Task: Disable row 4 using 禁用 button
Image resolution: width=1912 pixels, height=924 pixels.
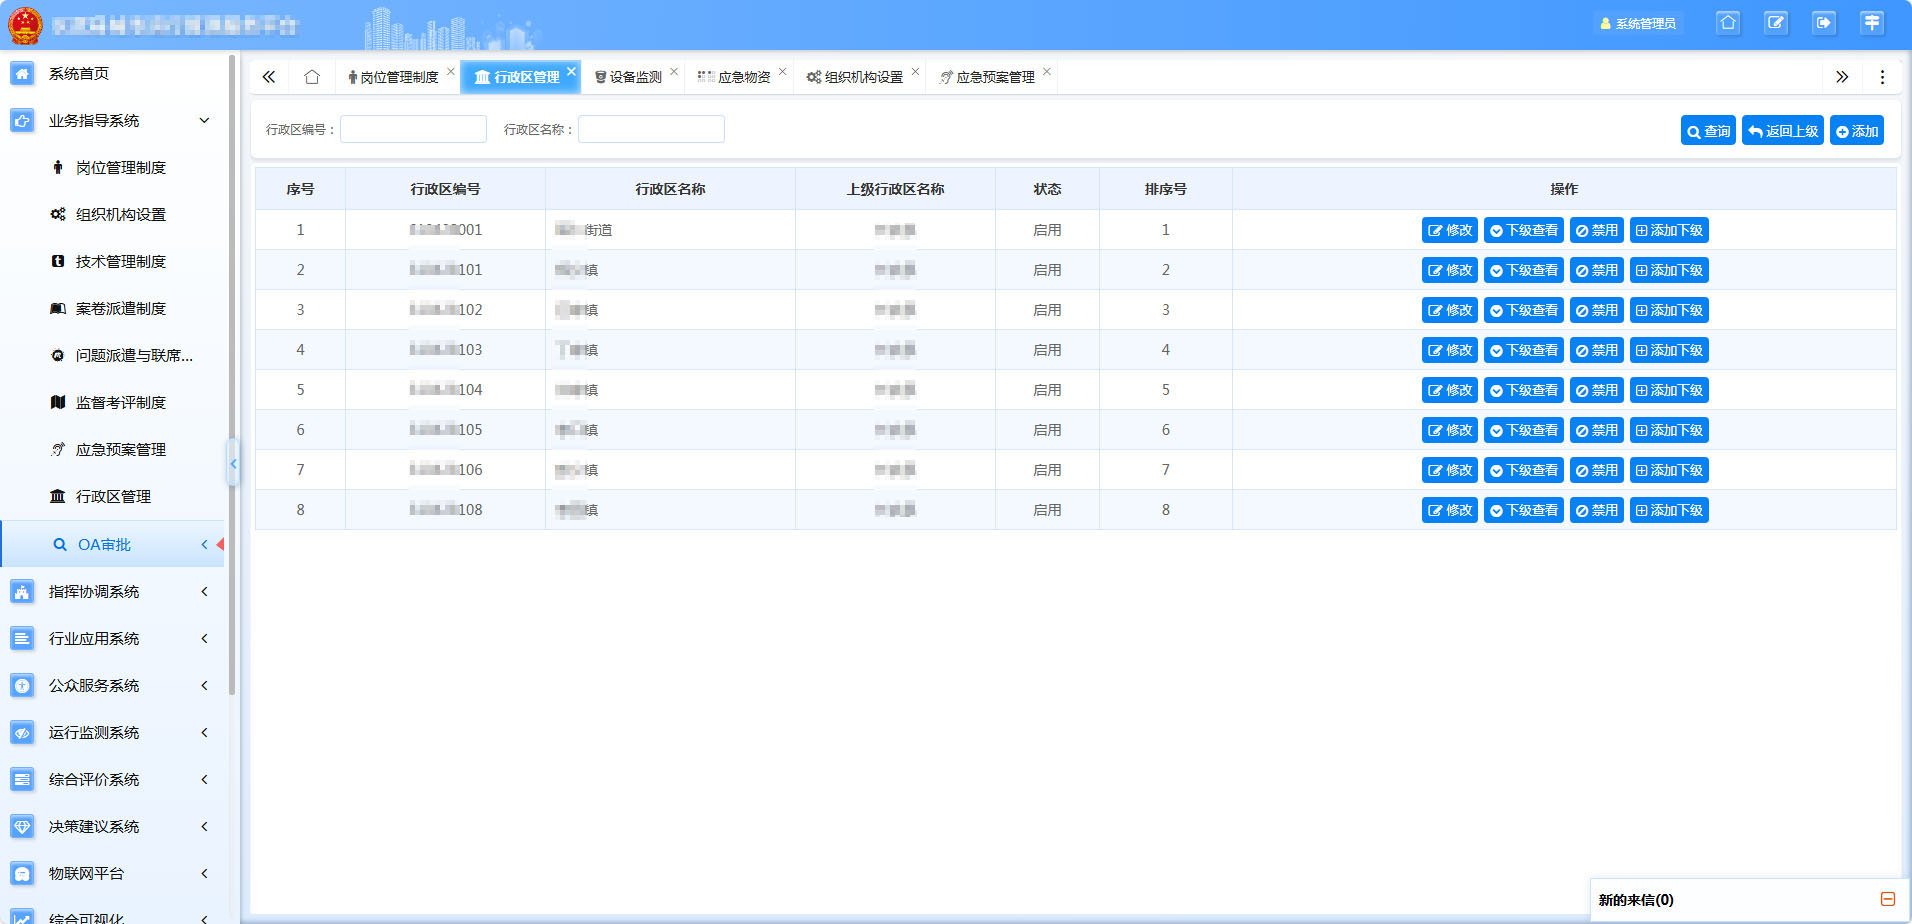Action: 1596,350
